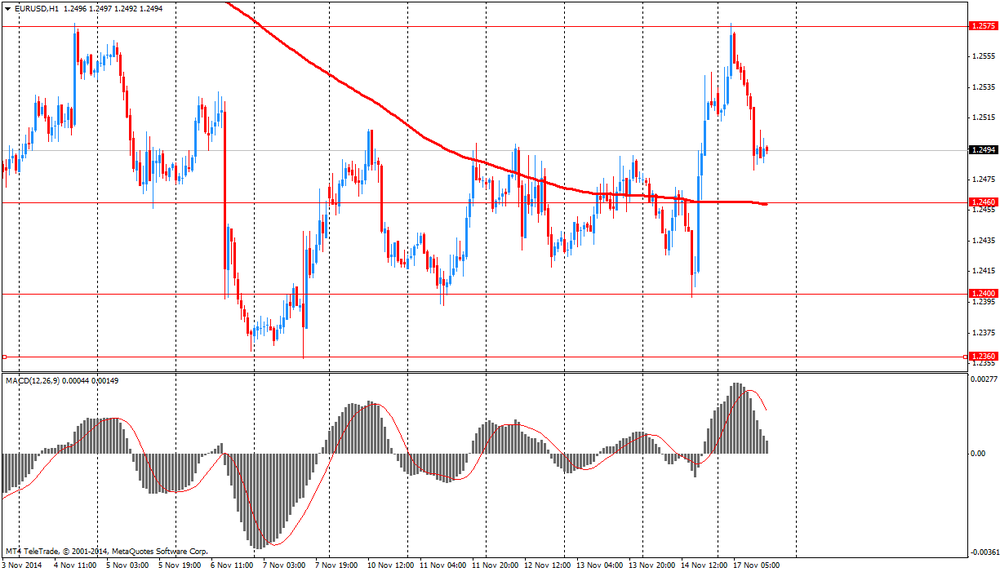Select the 1.2535 price scale value
Viewport: 1000px width, 572px height.
pos(983,87)
